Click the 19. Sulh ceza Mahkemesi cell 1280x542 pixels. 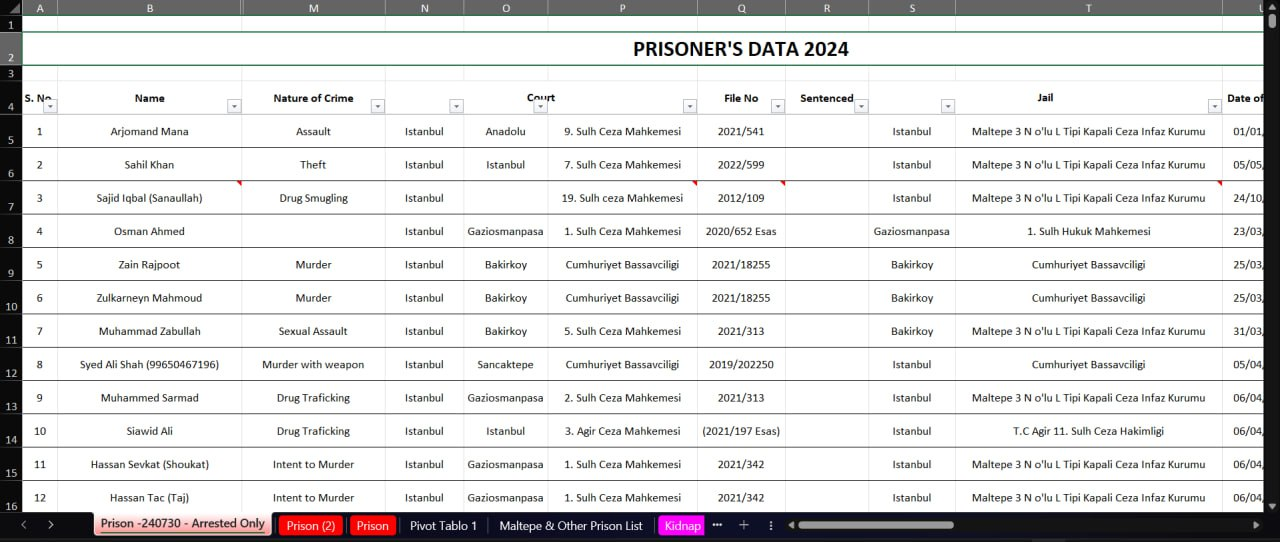coord(623,198)
